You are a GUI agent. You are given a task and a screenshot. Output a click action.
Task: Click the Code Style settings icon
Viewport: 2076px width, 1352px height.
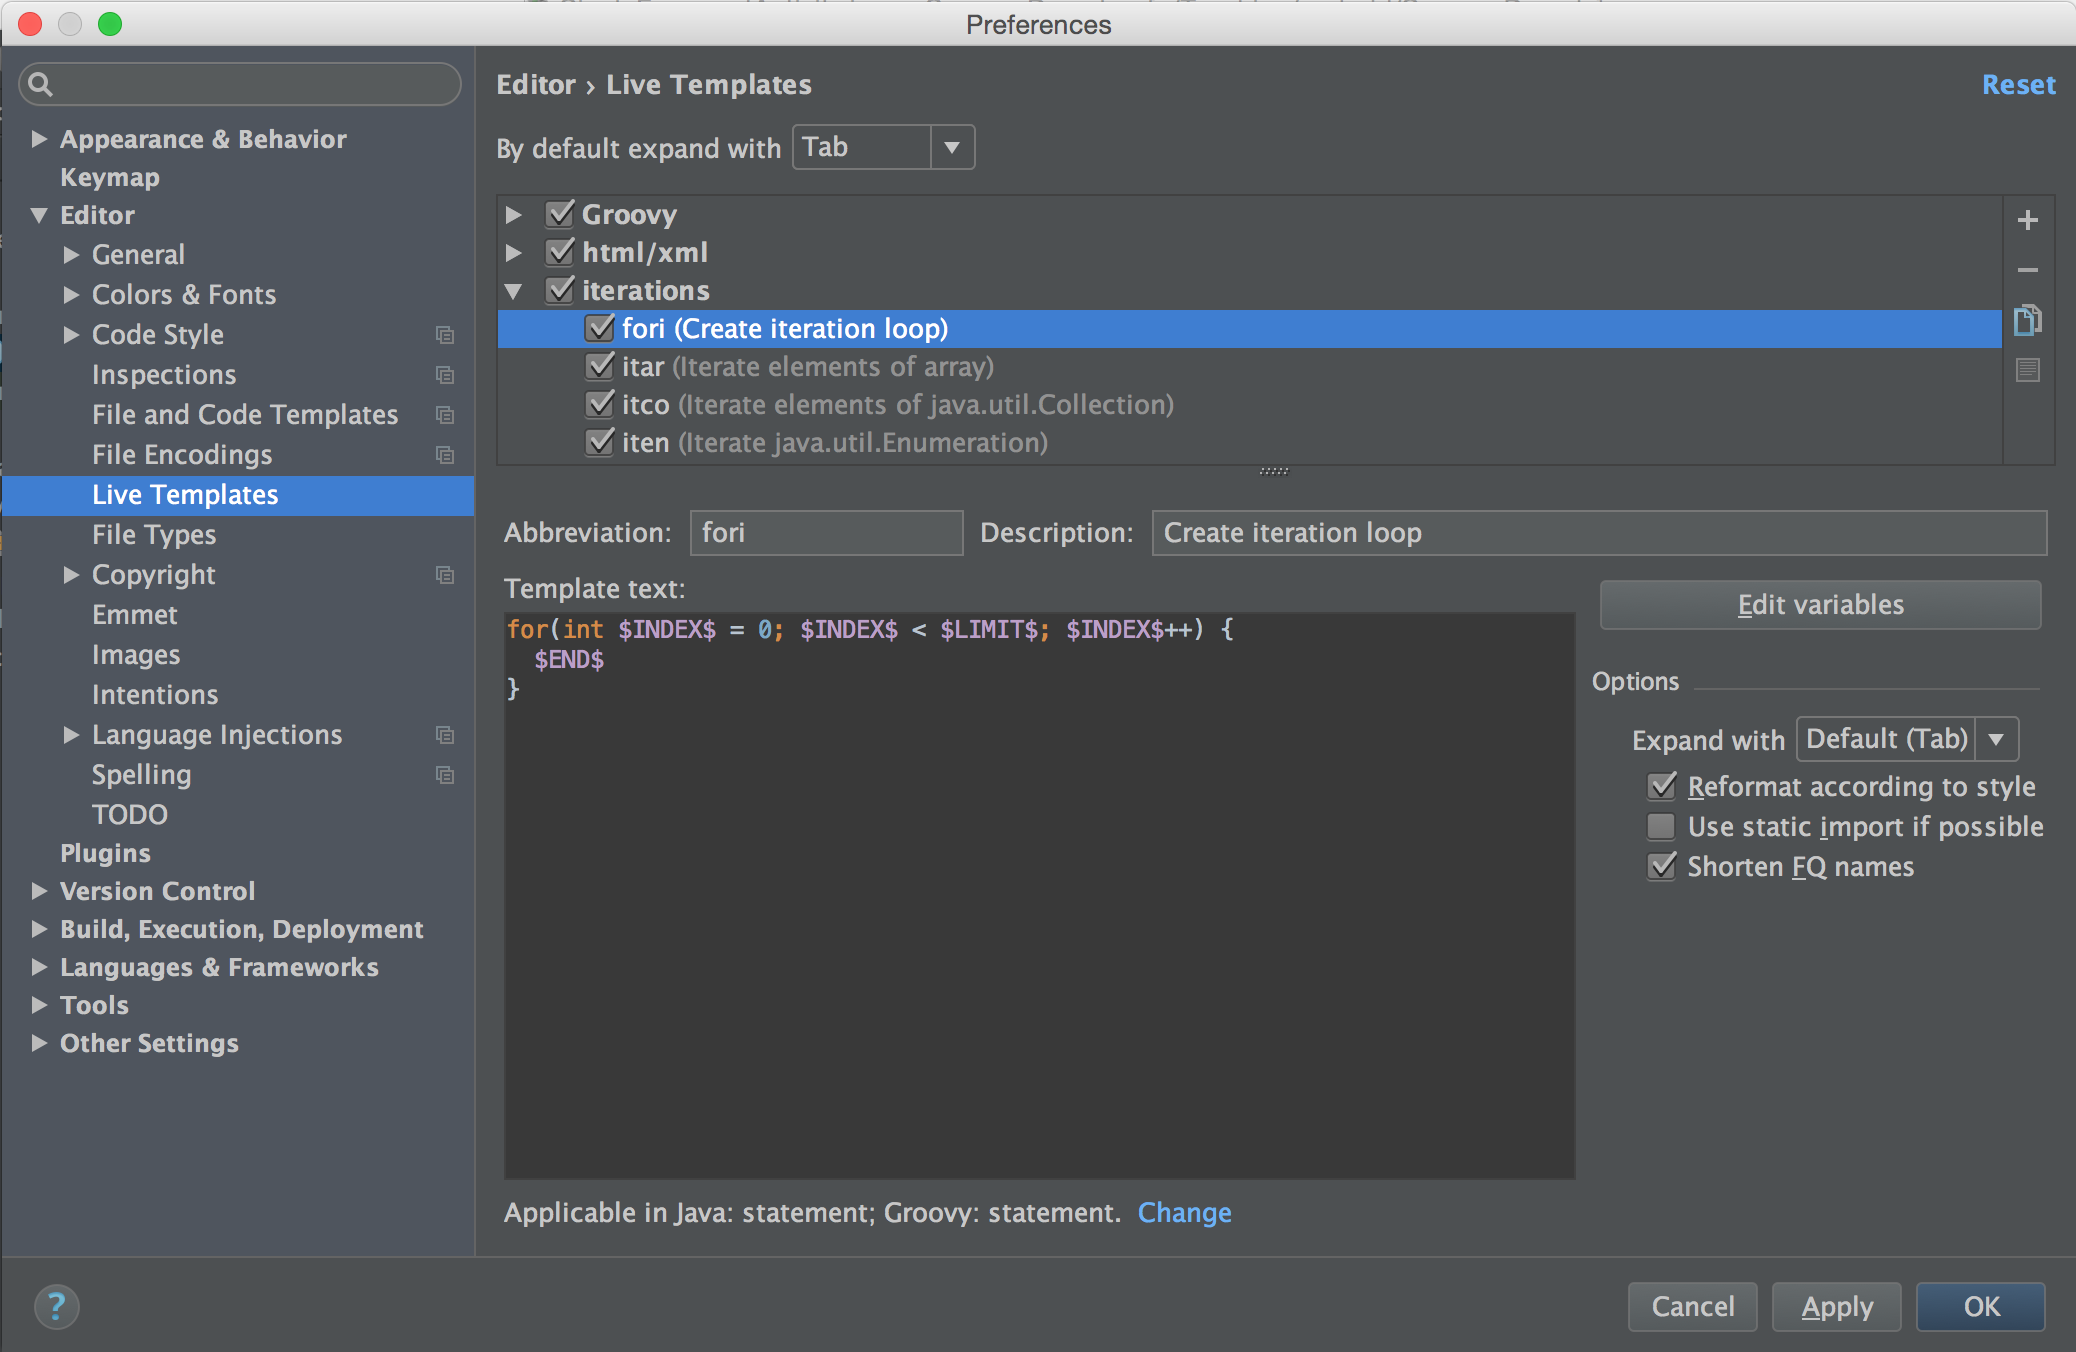445,334
